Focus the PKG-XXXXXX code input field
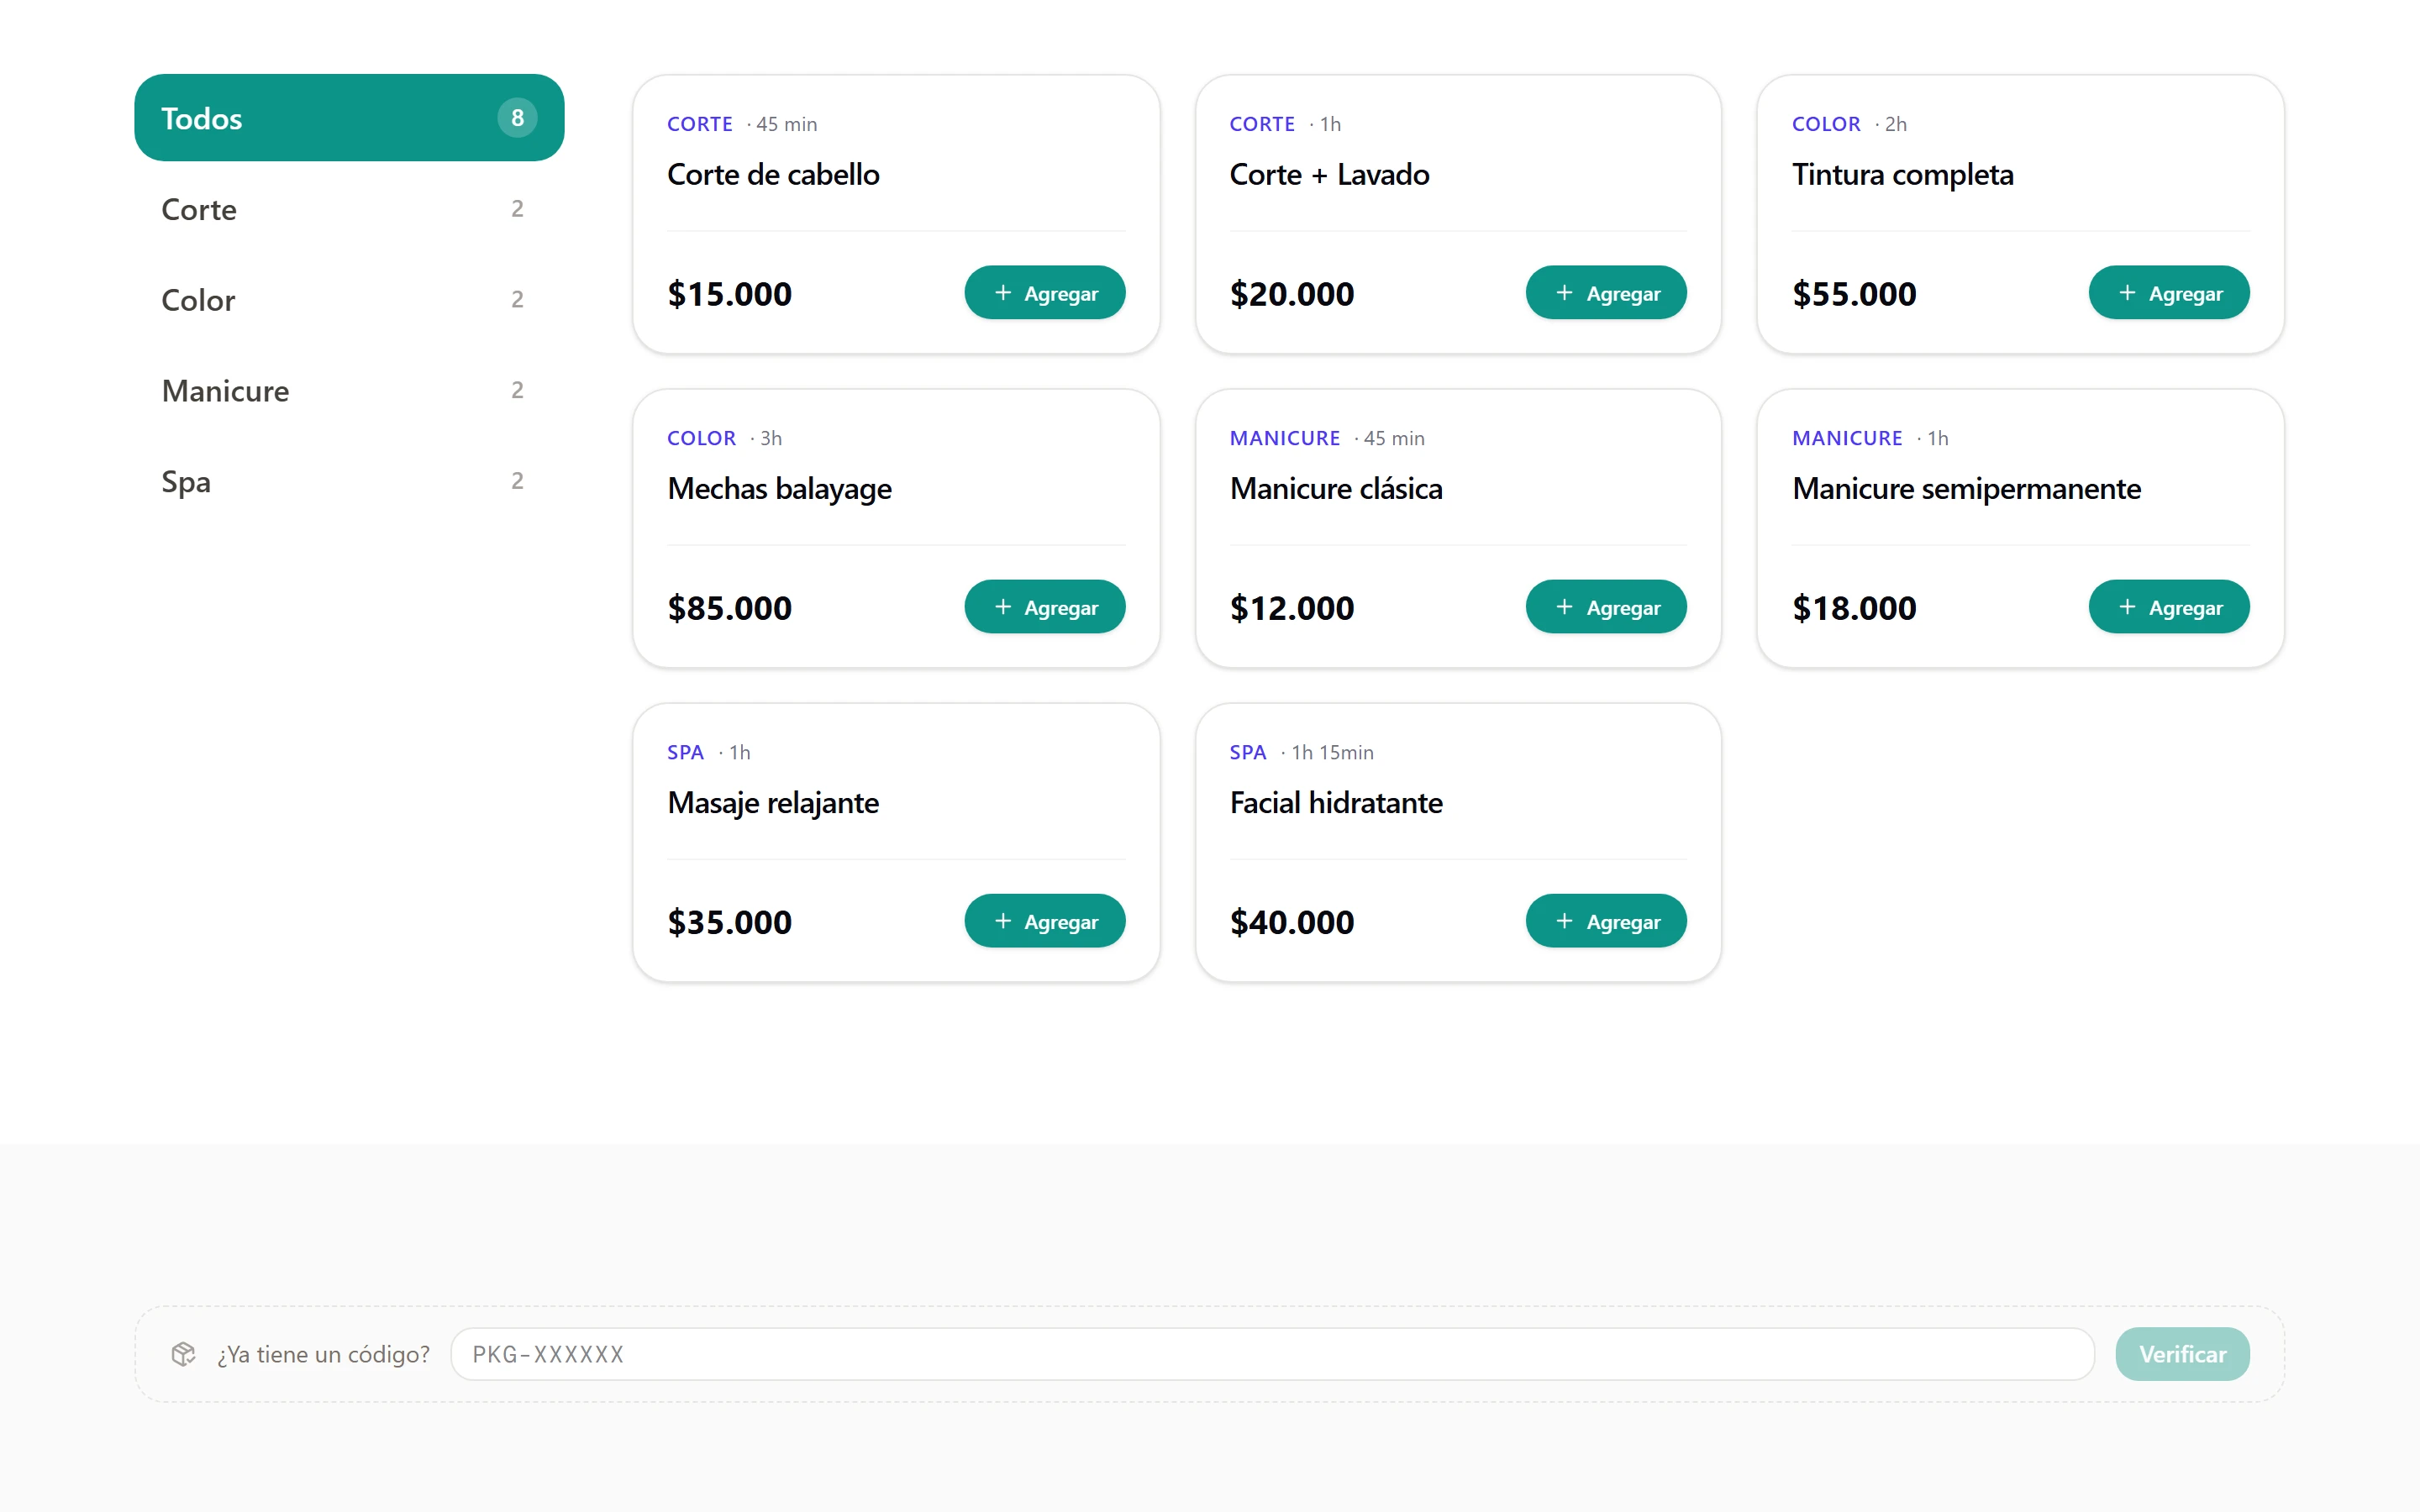 tap(1272, 1354)
